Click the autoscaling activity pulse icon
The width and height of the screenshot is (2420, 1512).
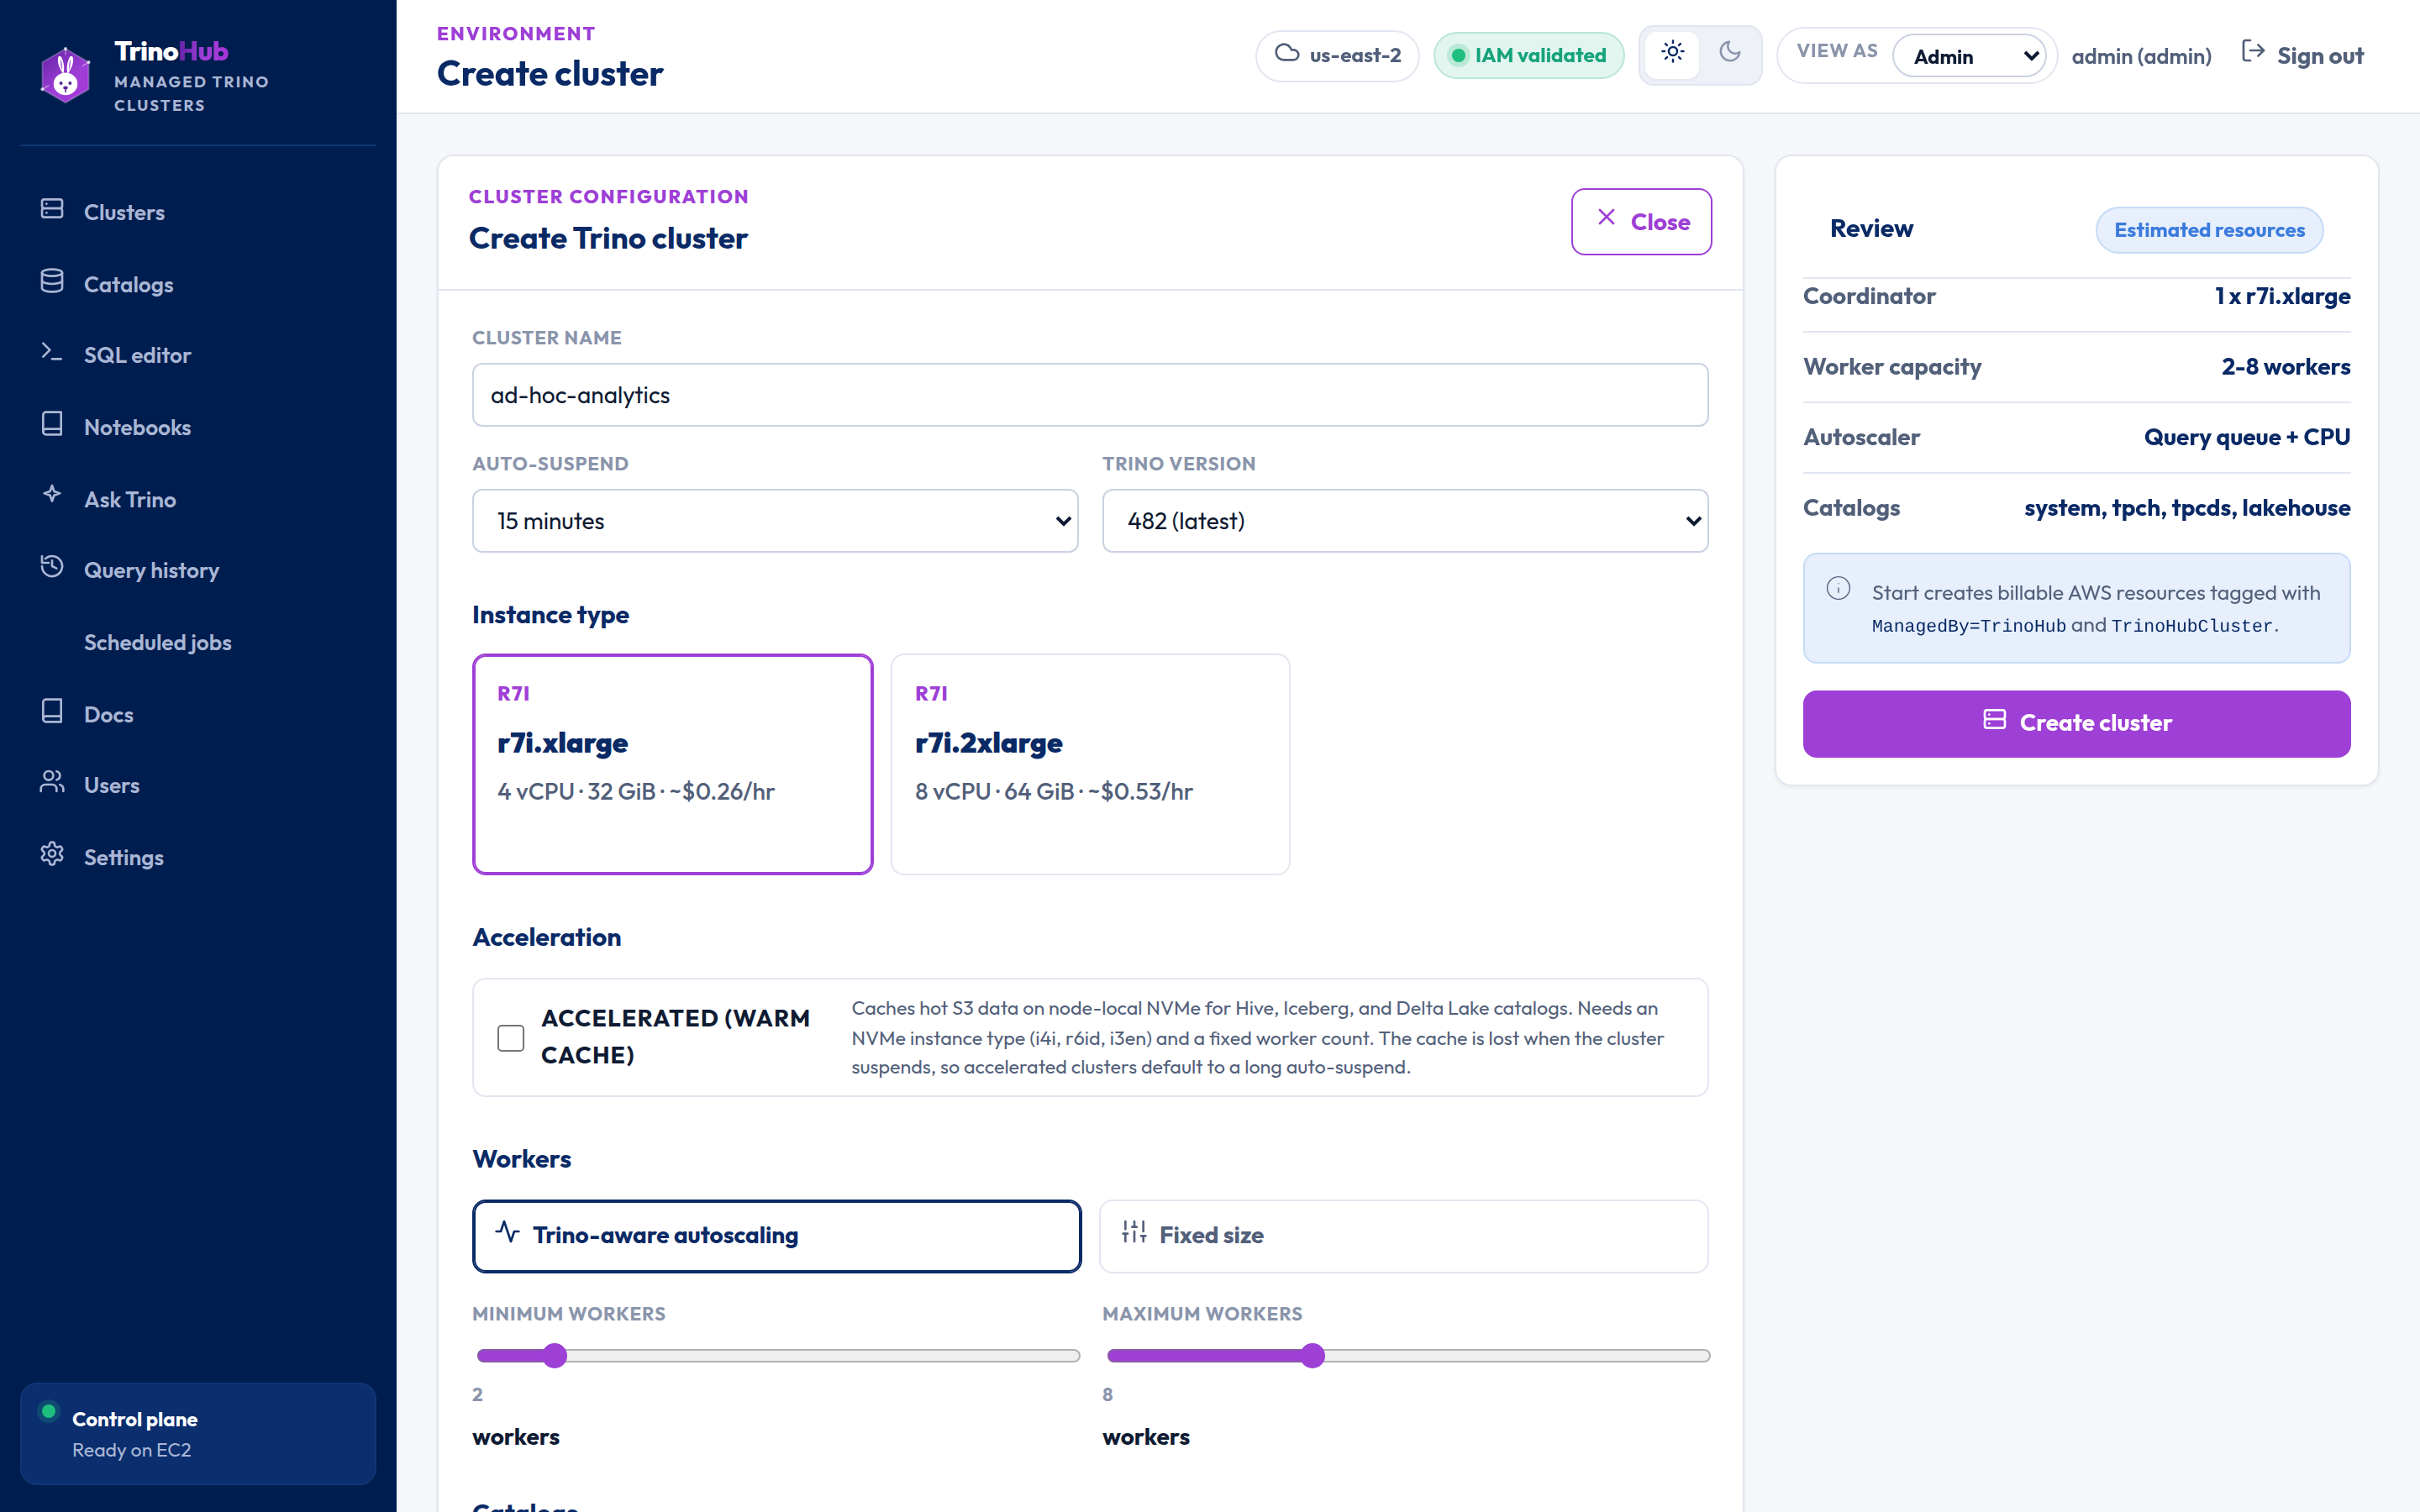click(507, 1232)
